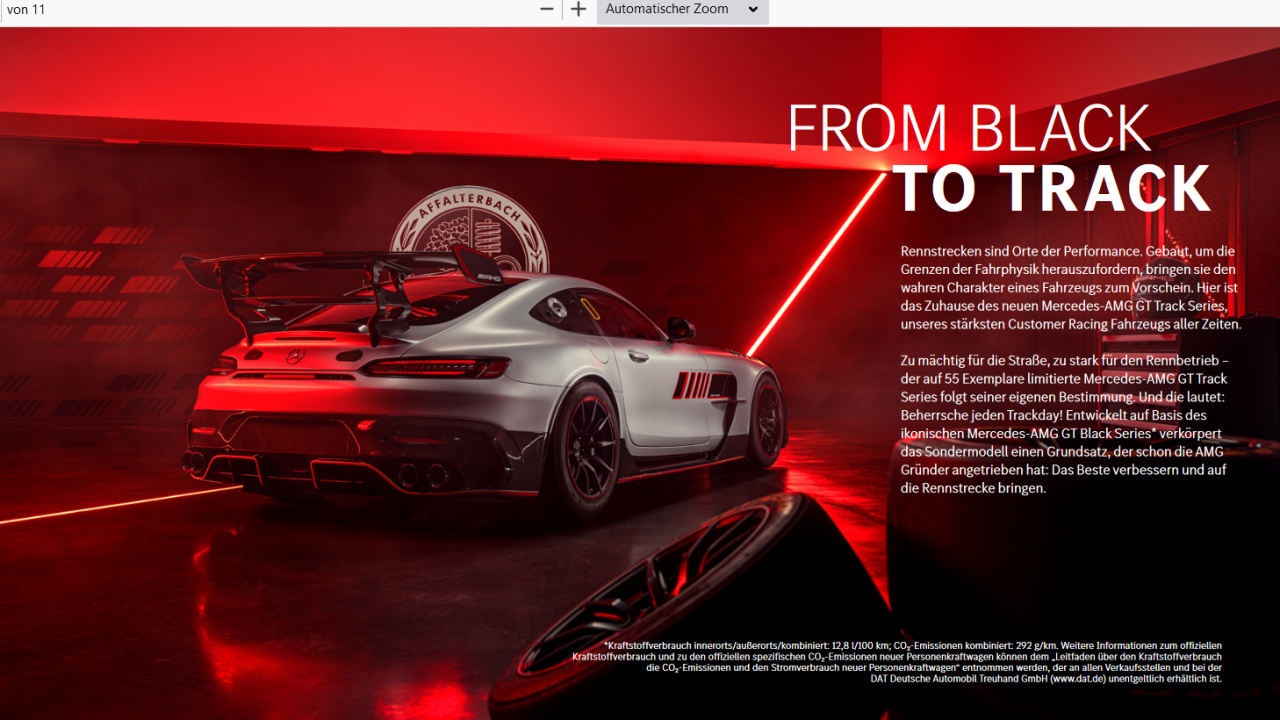
Task: Select the 'TO TRACK' bold headline
Action: coord(1051,189)
